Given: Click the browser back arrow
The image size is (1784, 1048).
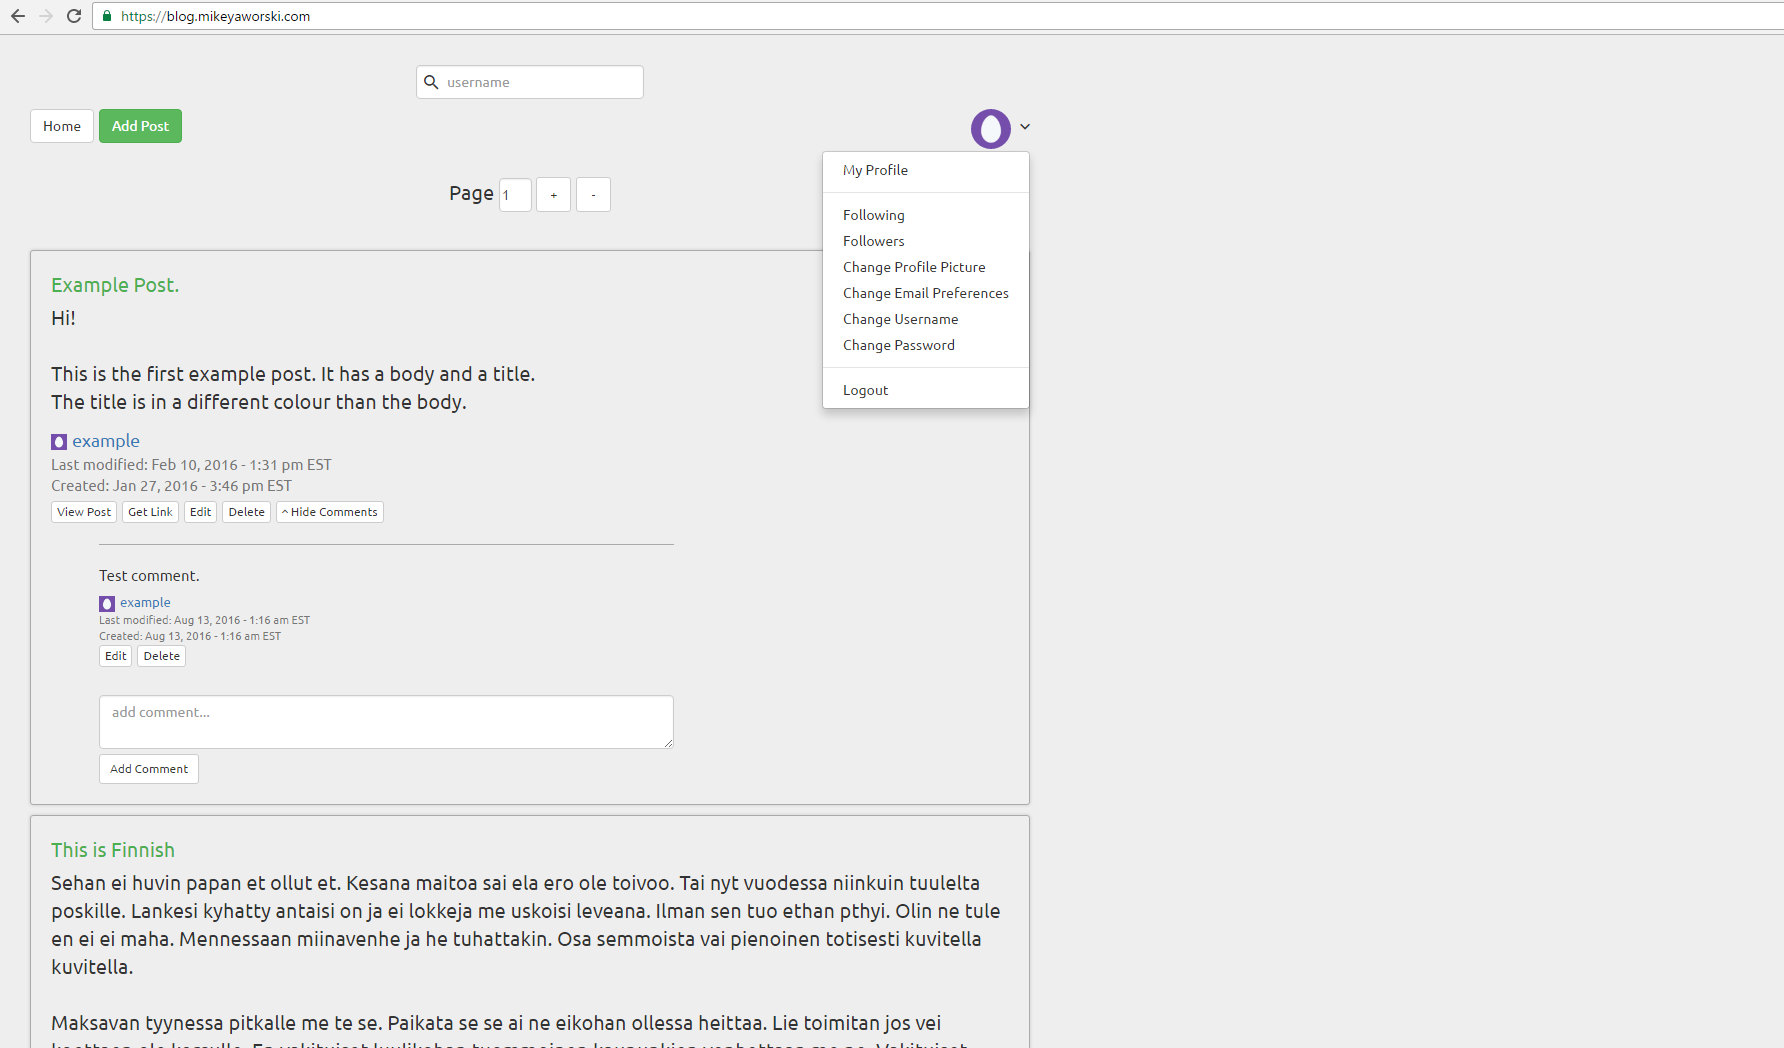Looking at the screenshot, I should point(18,16).
